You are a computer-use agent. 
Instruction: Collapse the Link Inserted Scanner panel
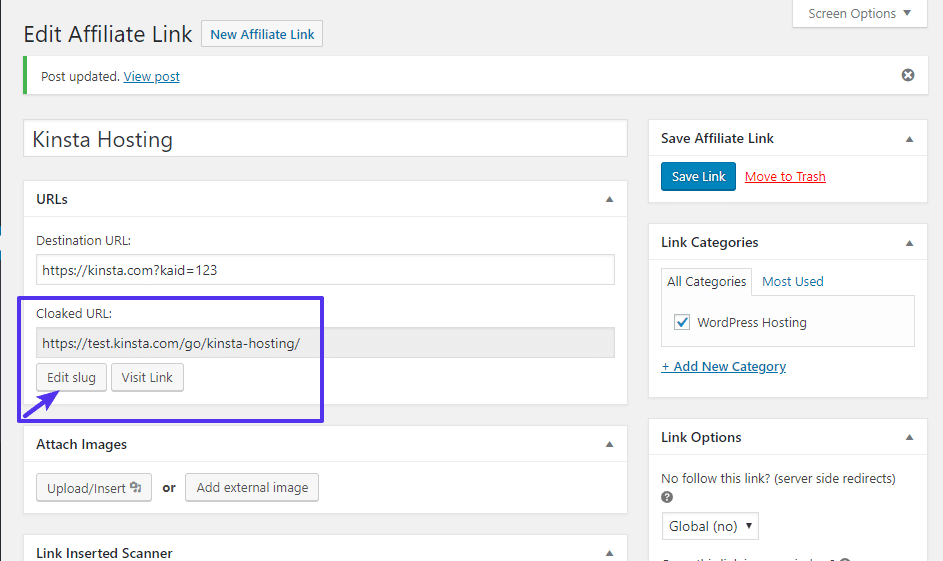pyautogui.click(x=609, y=552)
